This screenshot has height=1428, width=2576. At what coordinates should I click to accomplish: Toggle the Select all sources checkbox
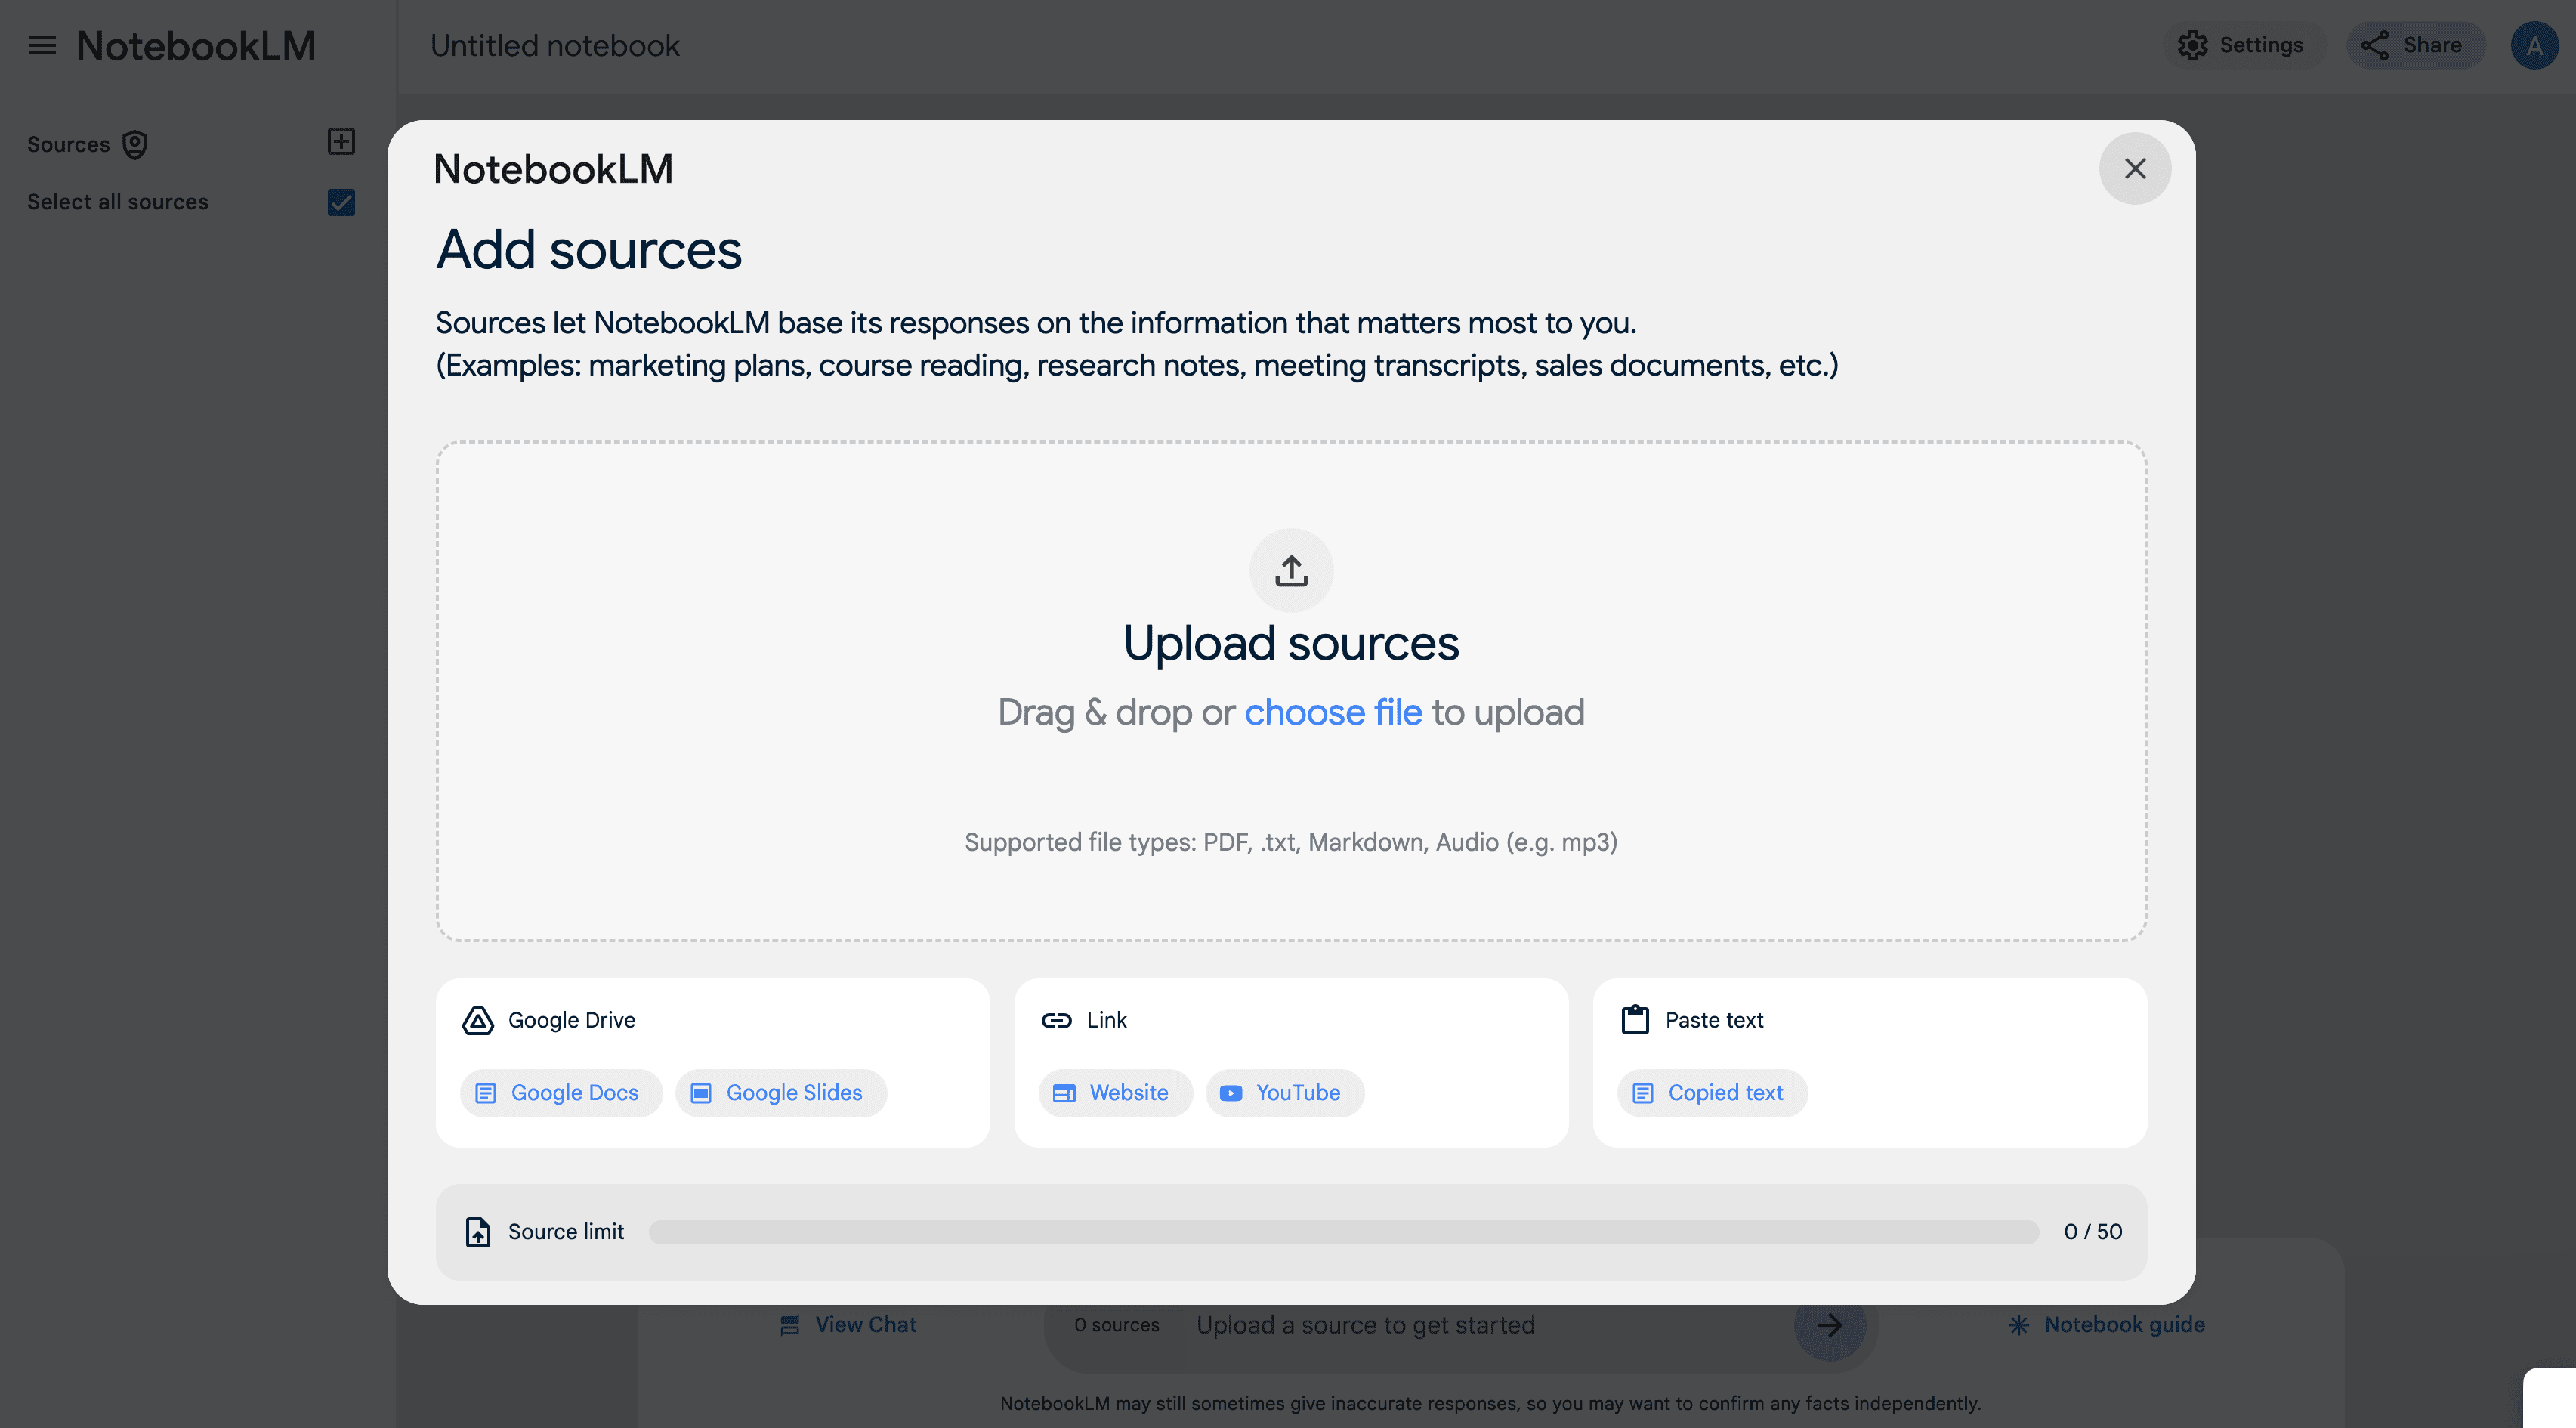(x=341, y=202)
